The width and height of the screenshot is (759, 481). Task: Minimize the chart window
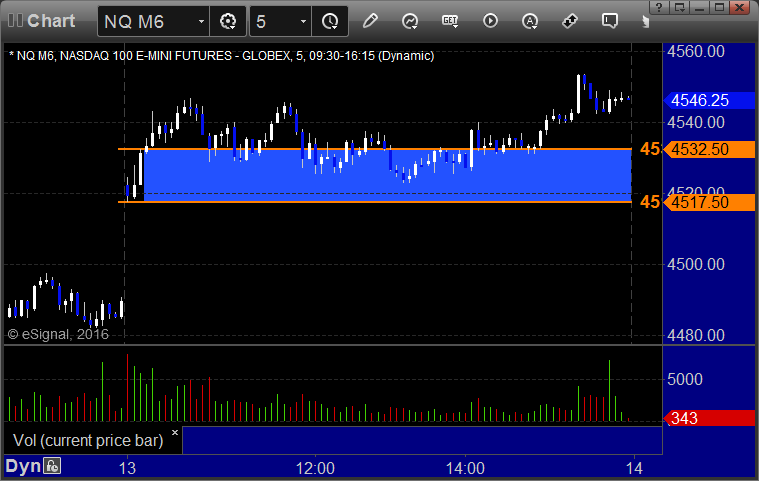(699, 7)
